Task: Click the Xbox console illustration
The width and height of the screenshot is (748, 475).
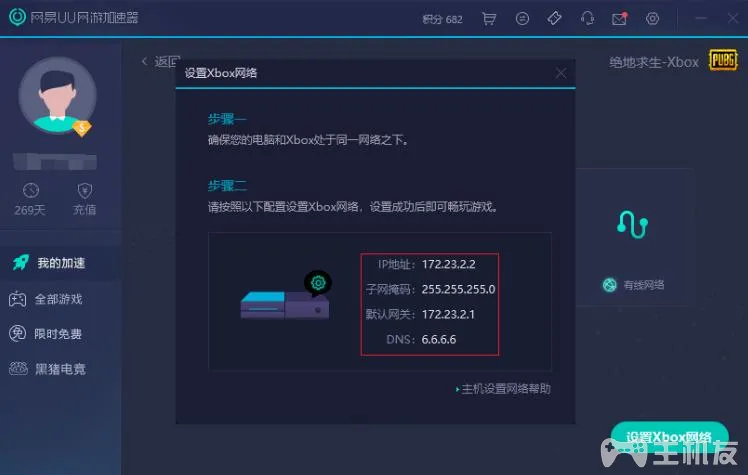Action: point(285,305)
